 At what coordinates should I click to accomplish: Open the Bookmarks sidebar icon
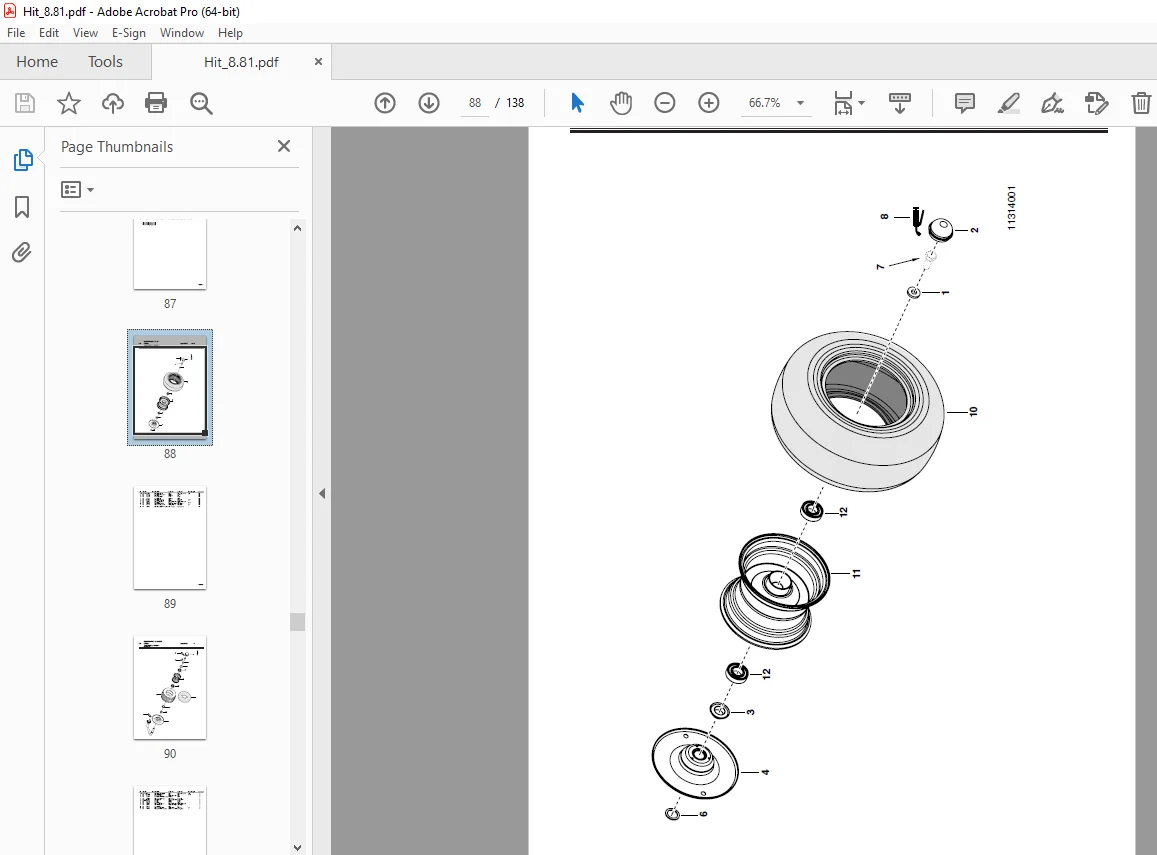pos(22,207)
